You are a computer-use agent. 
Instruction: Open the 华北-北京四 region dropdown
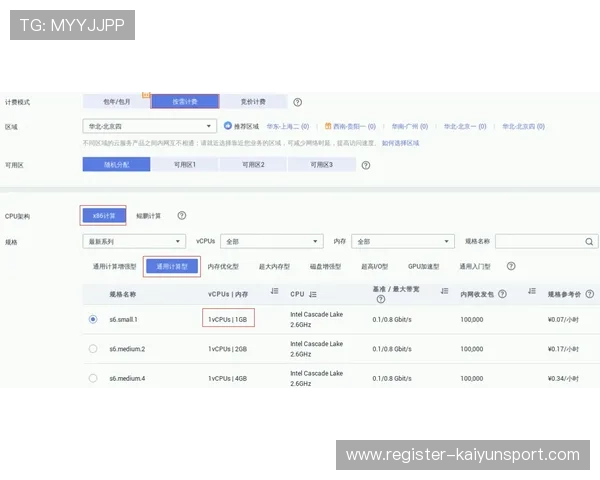pyautogui.click(x=150, y=126)
